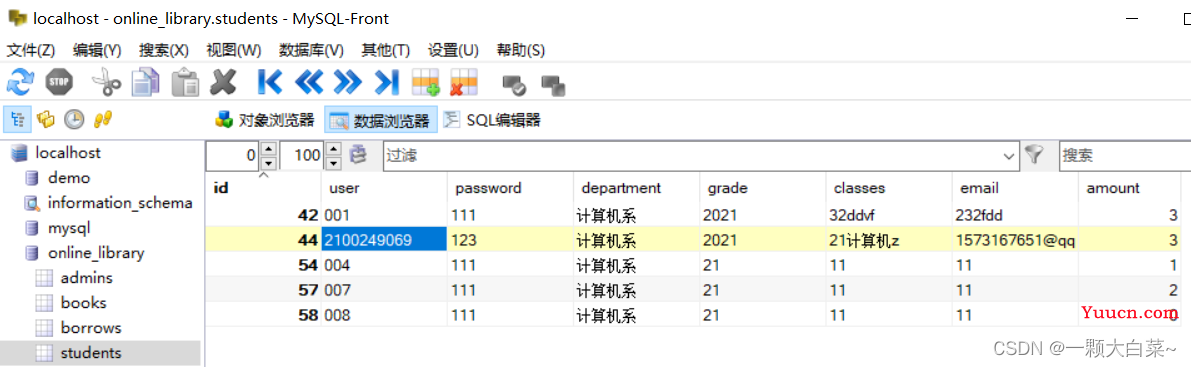Screen dimensions: 1191x367
Task: Click the funnel filter icon
Action: point(1034,154)
